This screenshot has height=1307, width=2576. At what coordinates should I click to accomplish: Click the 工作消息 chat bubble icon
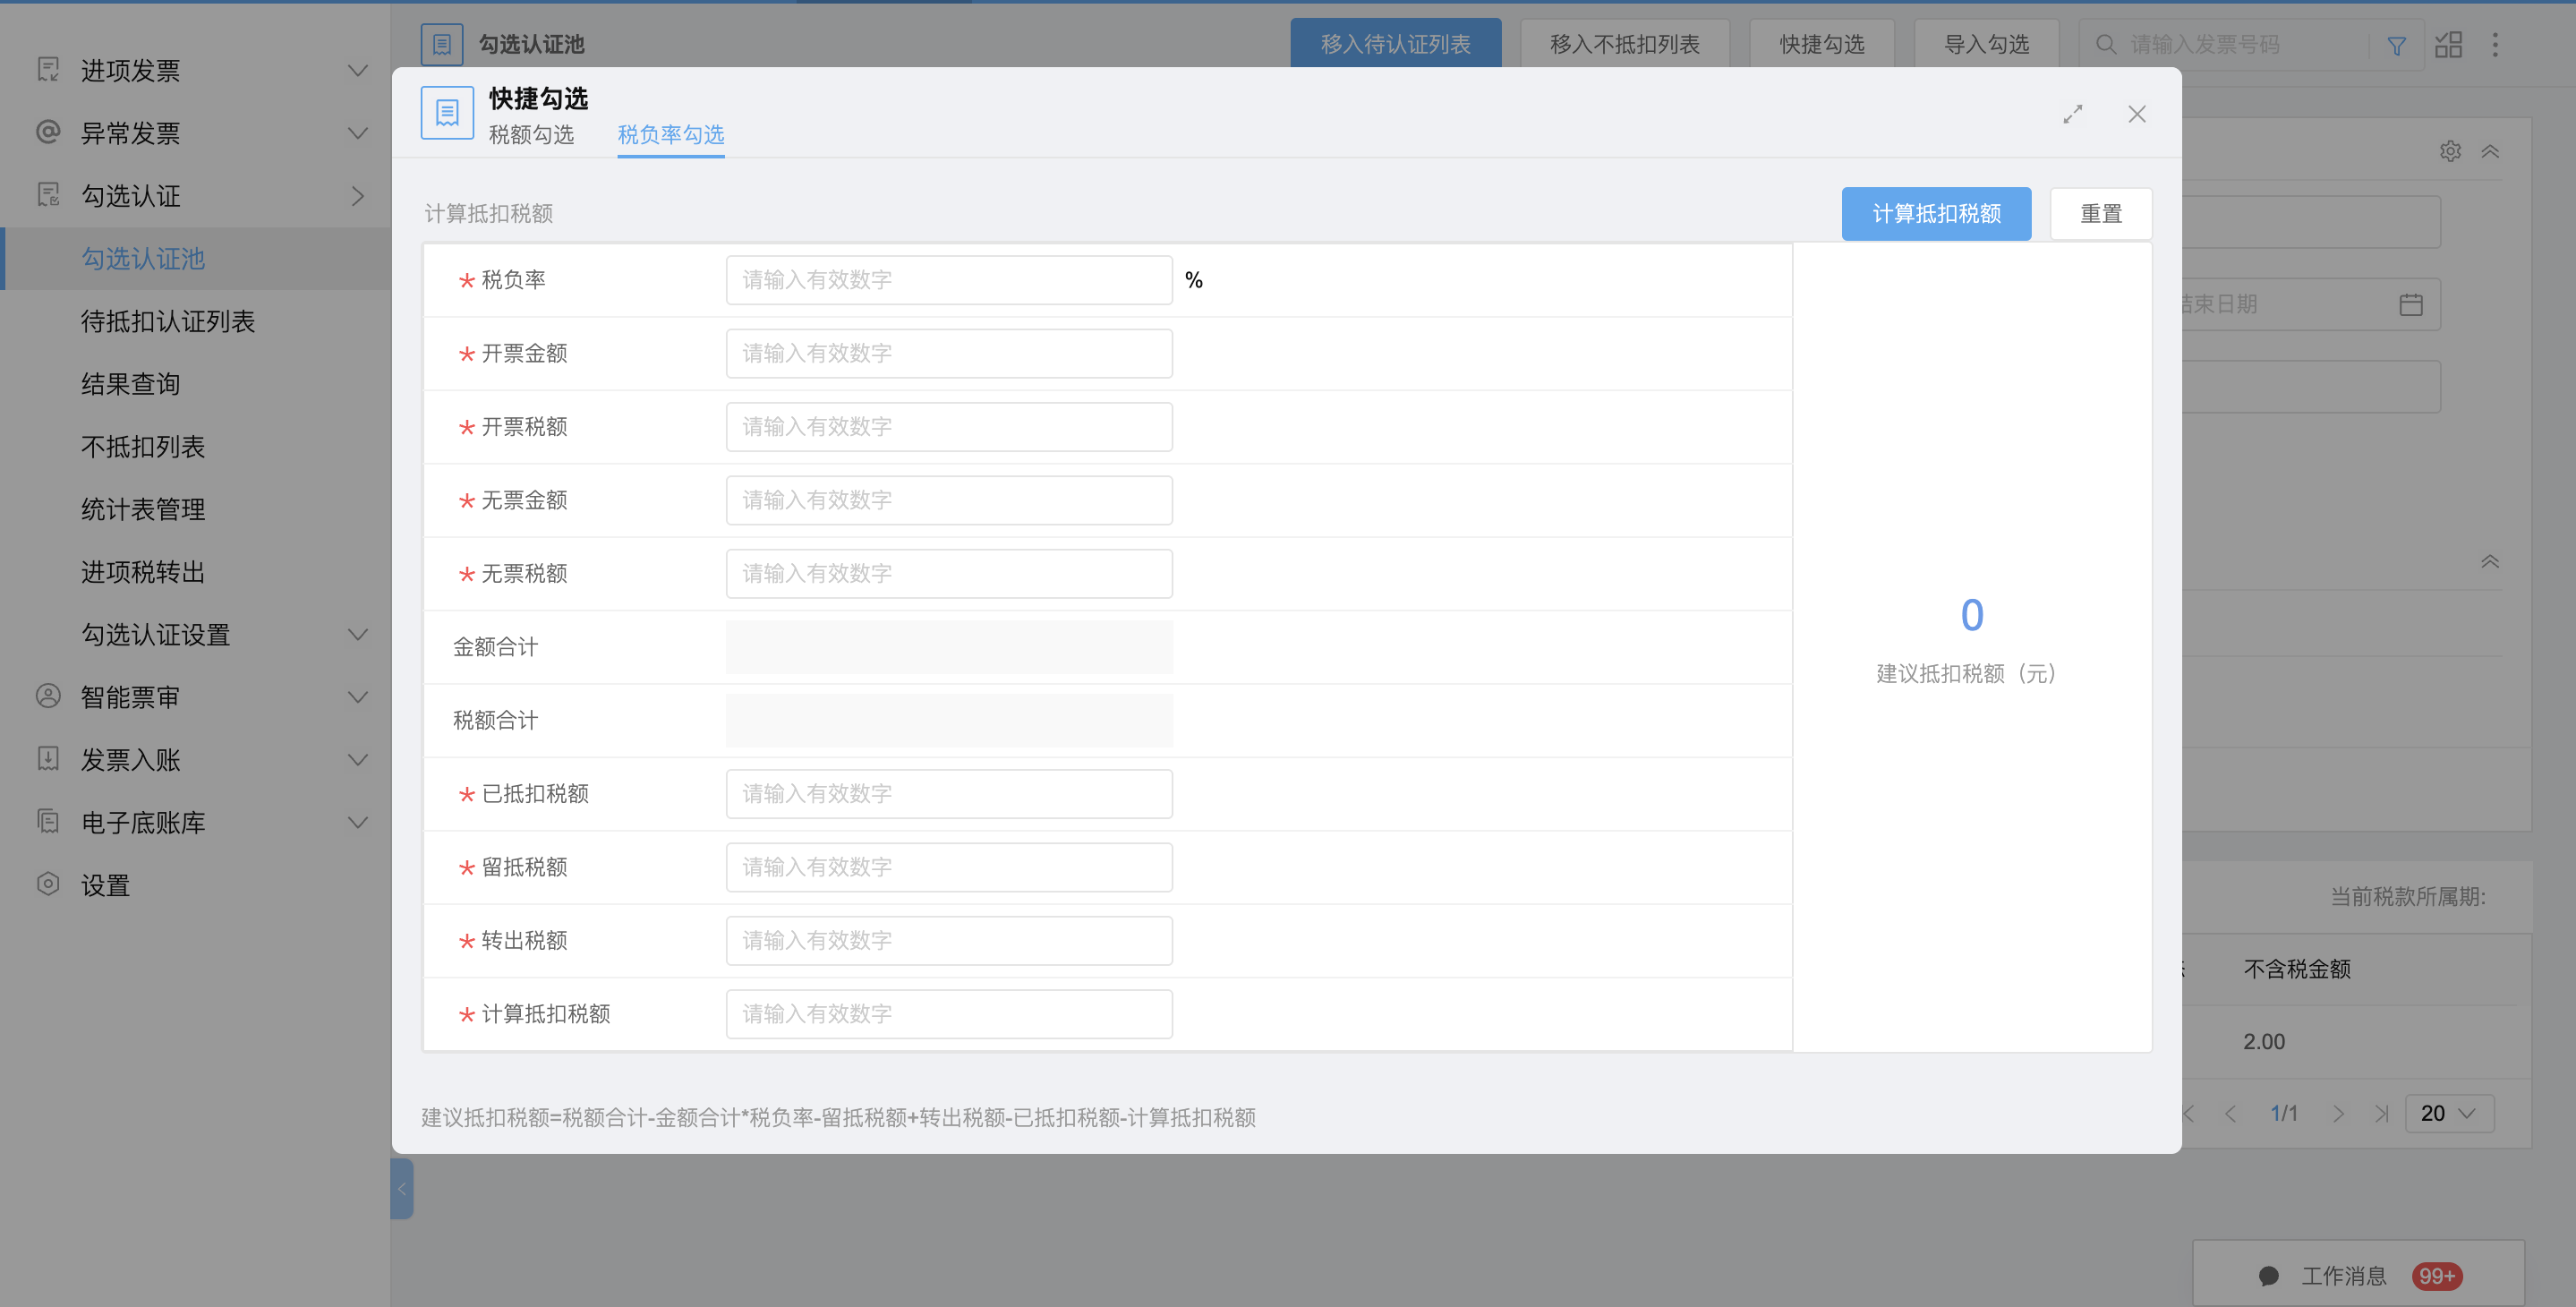2269,1275
